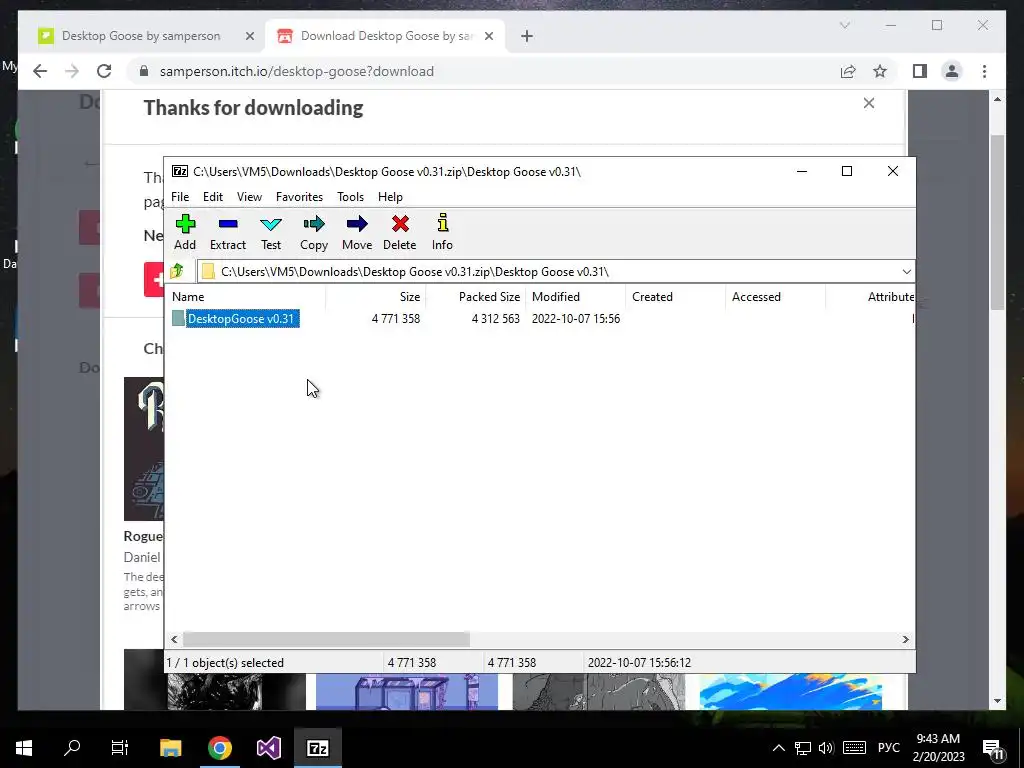Click the 7z icon in the 7-Zip title bar

(x=180, y=171)
